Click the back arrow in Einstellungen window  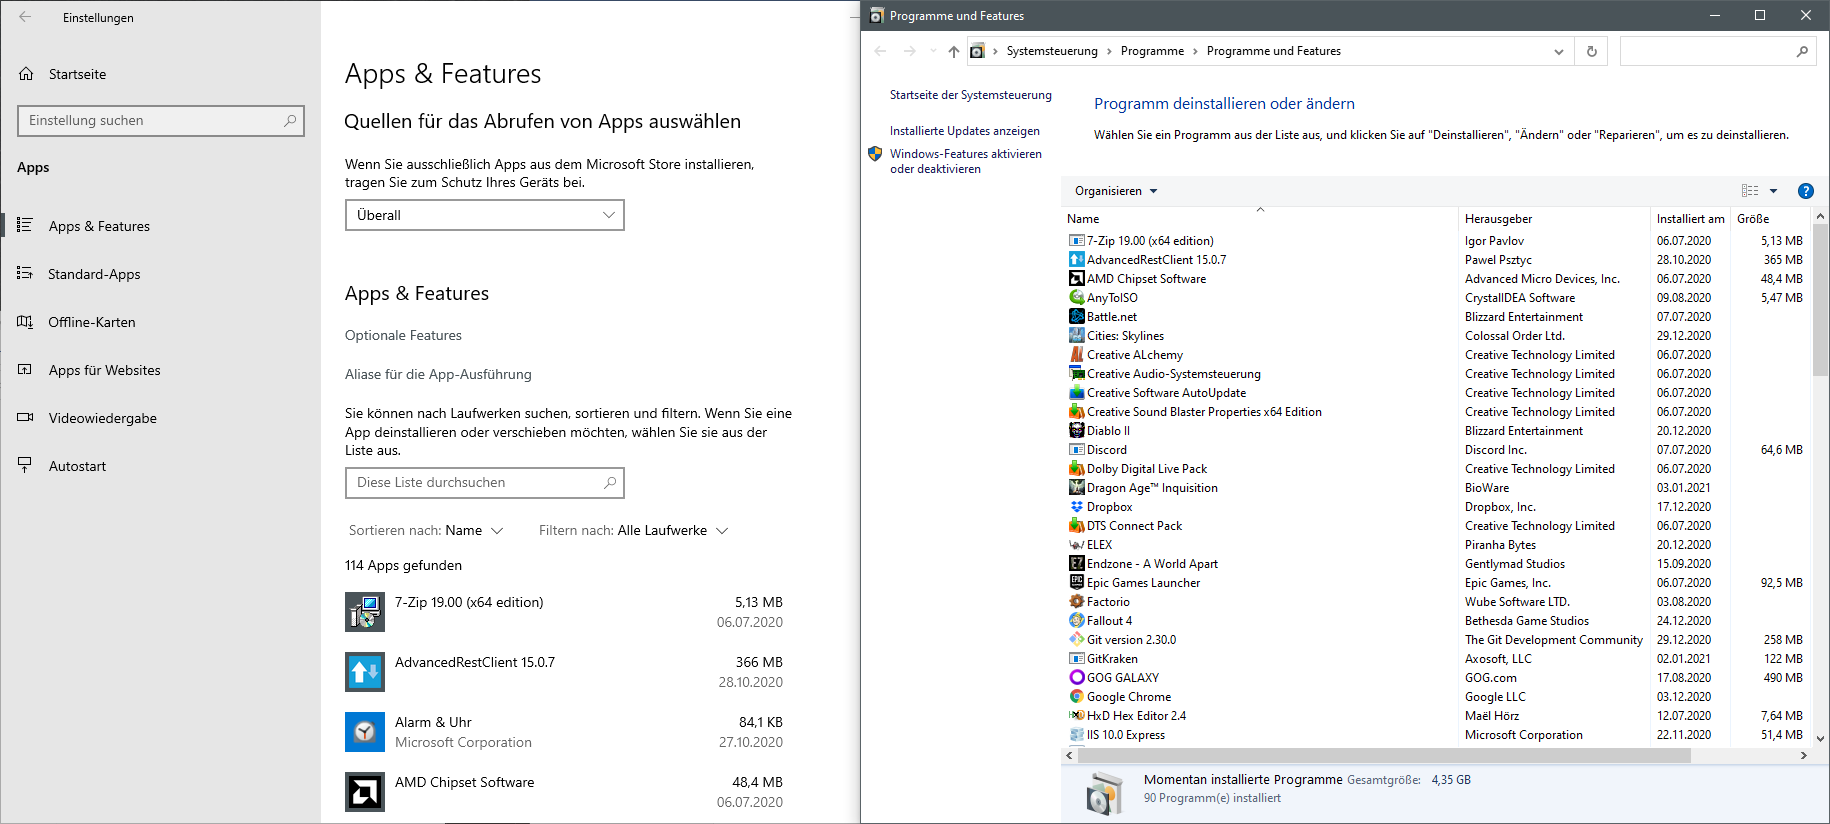[25, 17]
